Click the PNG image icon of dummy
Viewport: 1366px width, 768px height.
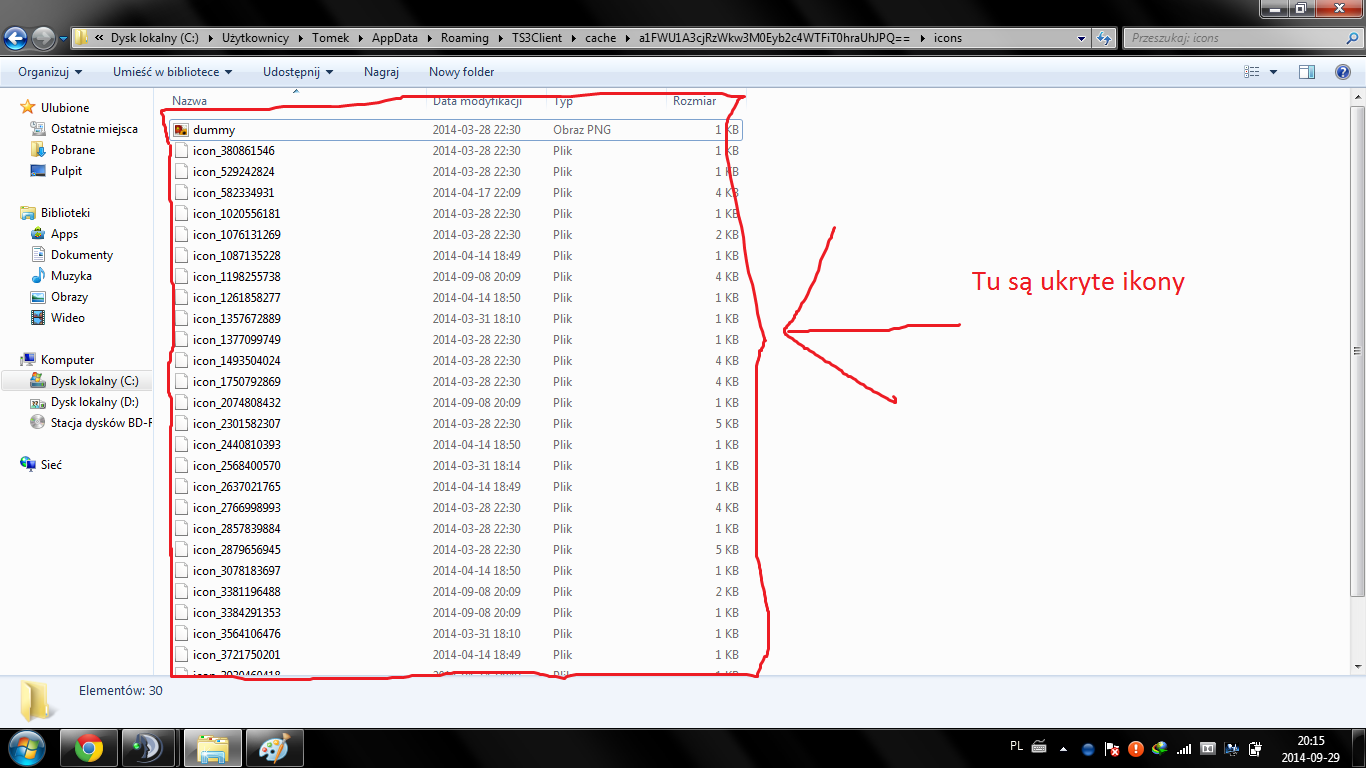181,130
